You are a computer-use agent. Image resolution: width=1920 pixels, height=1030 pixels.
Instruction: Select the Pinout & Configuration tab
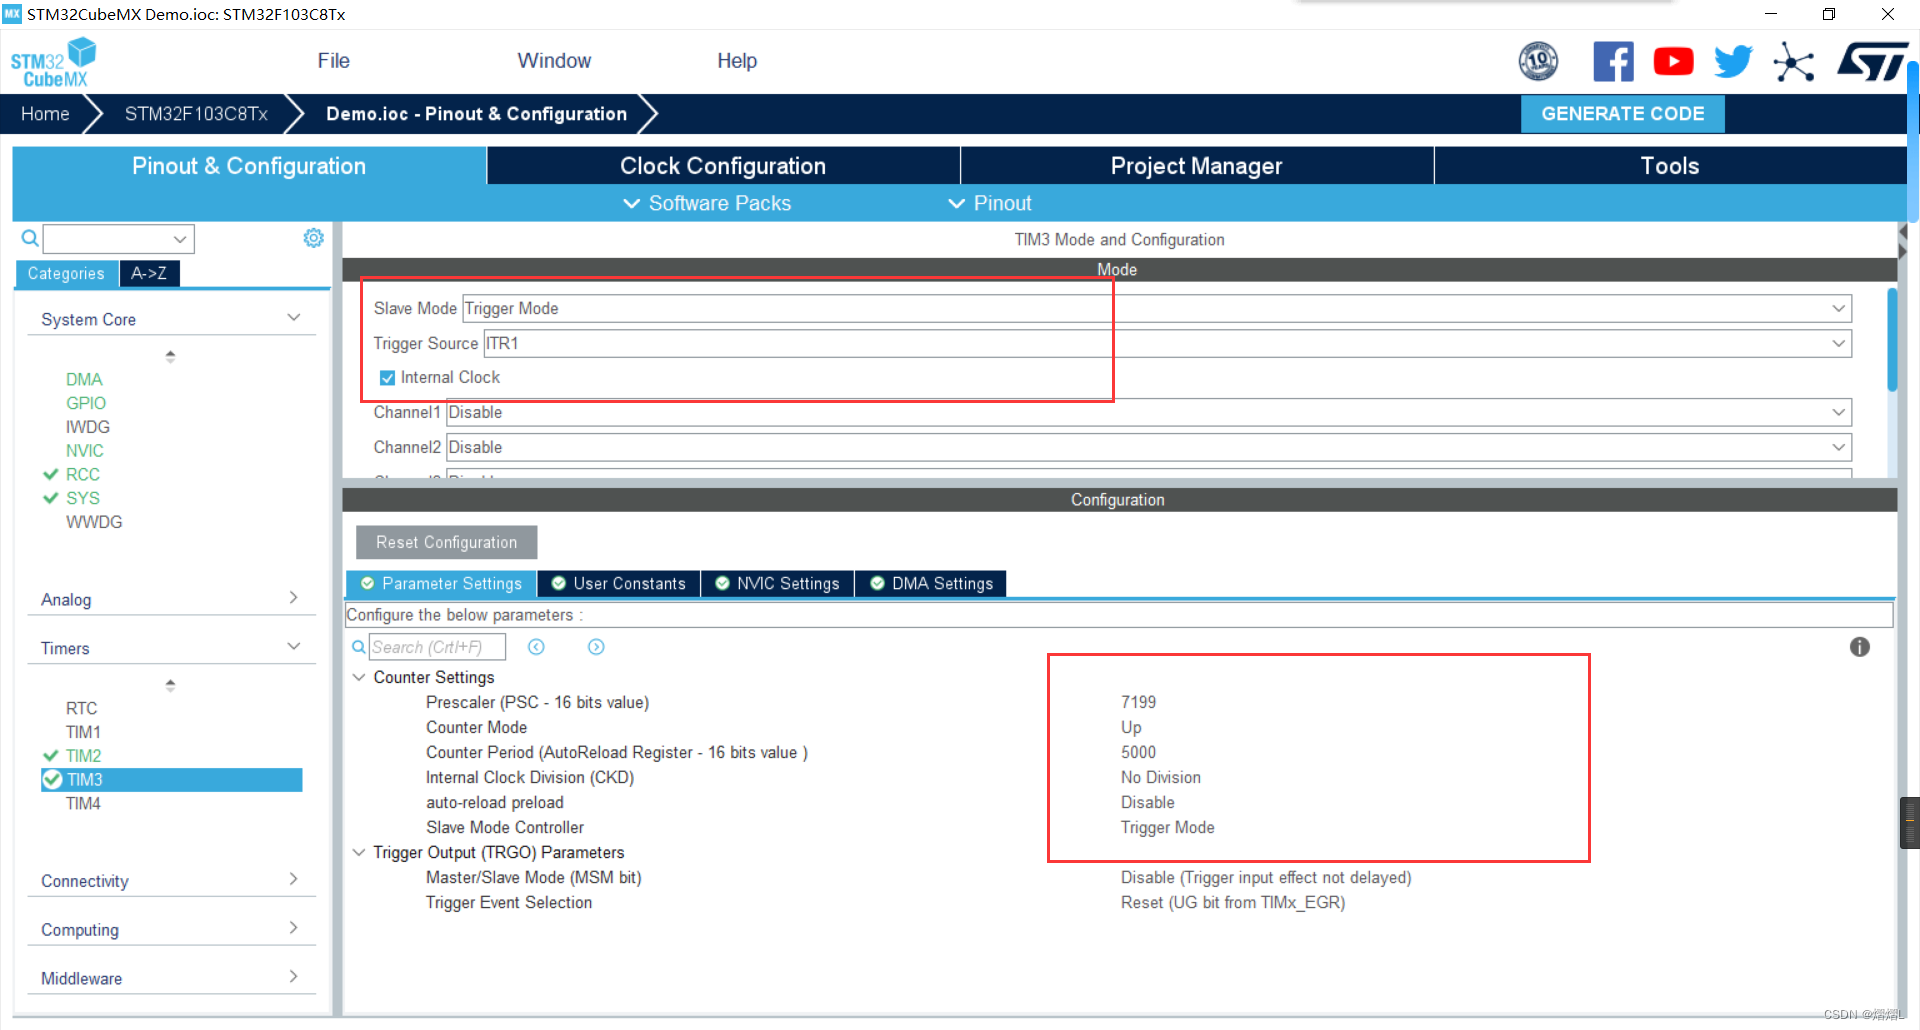pyautogui.click(x=249, y=166)
